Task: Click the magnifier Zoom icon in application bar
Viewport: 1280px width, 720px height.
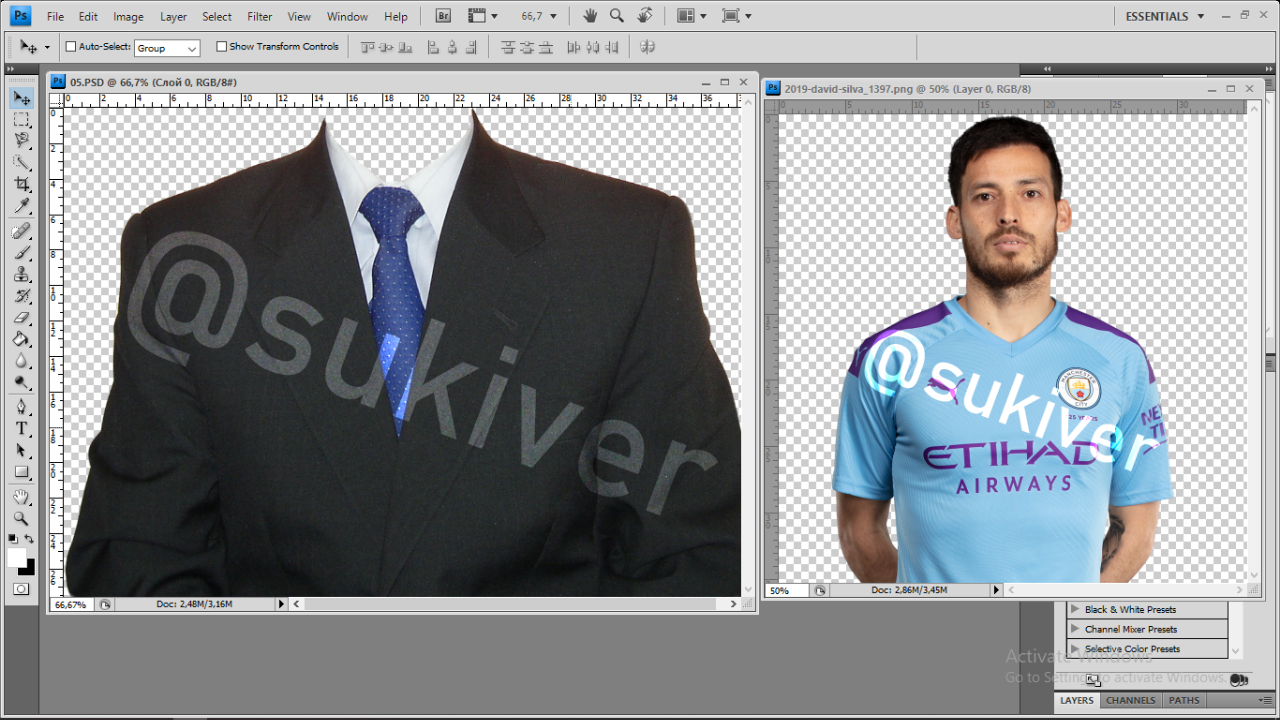Action: [617, 16]
